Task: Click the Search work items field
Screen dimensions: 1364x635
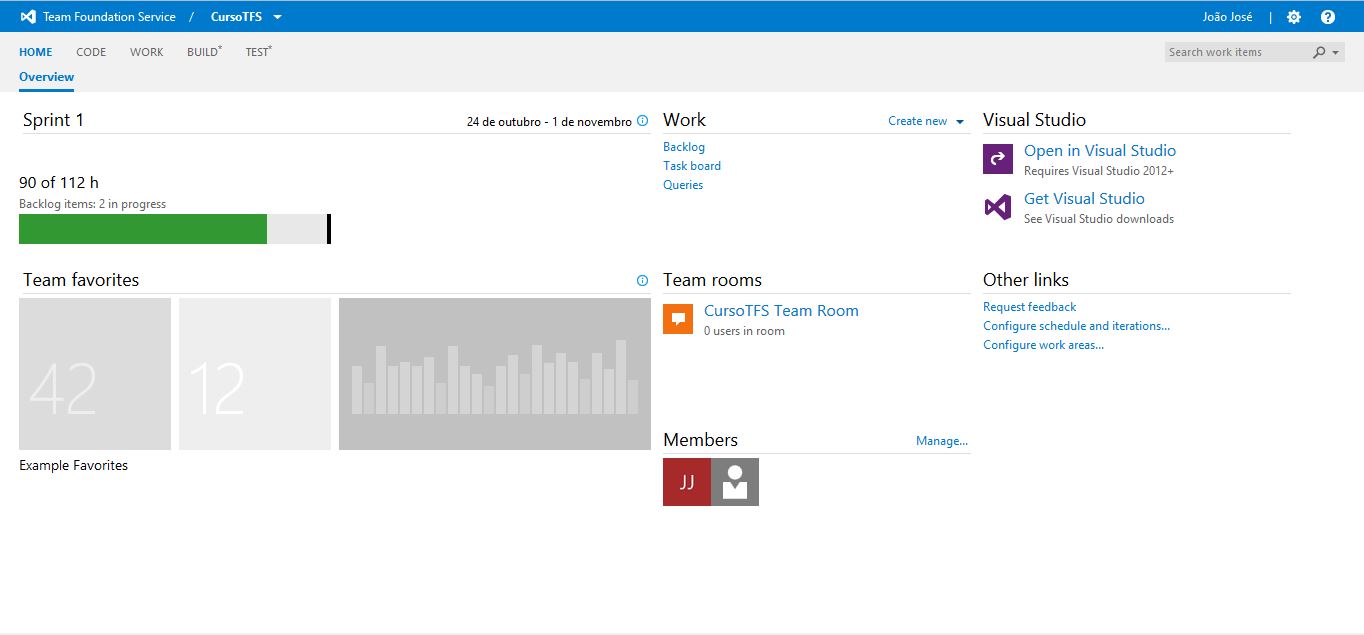Action: tap(1238, 52)
